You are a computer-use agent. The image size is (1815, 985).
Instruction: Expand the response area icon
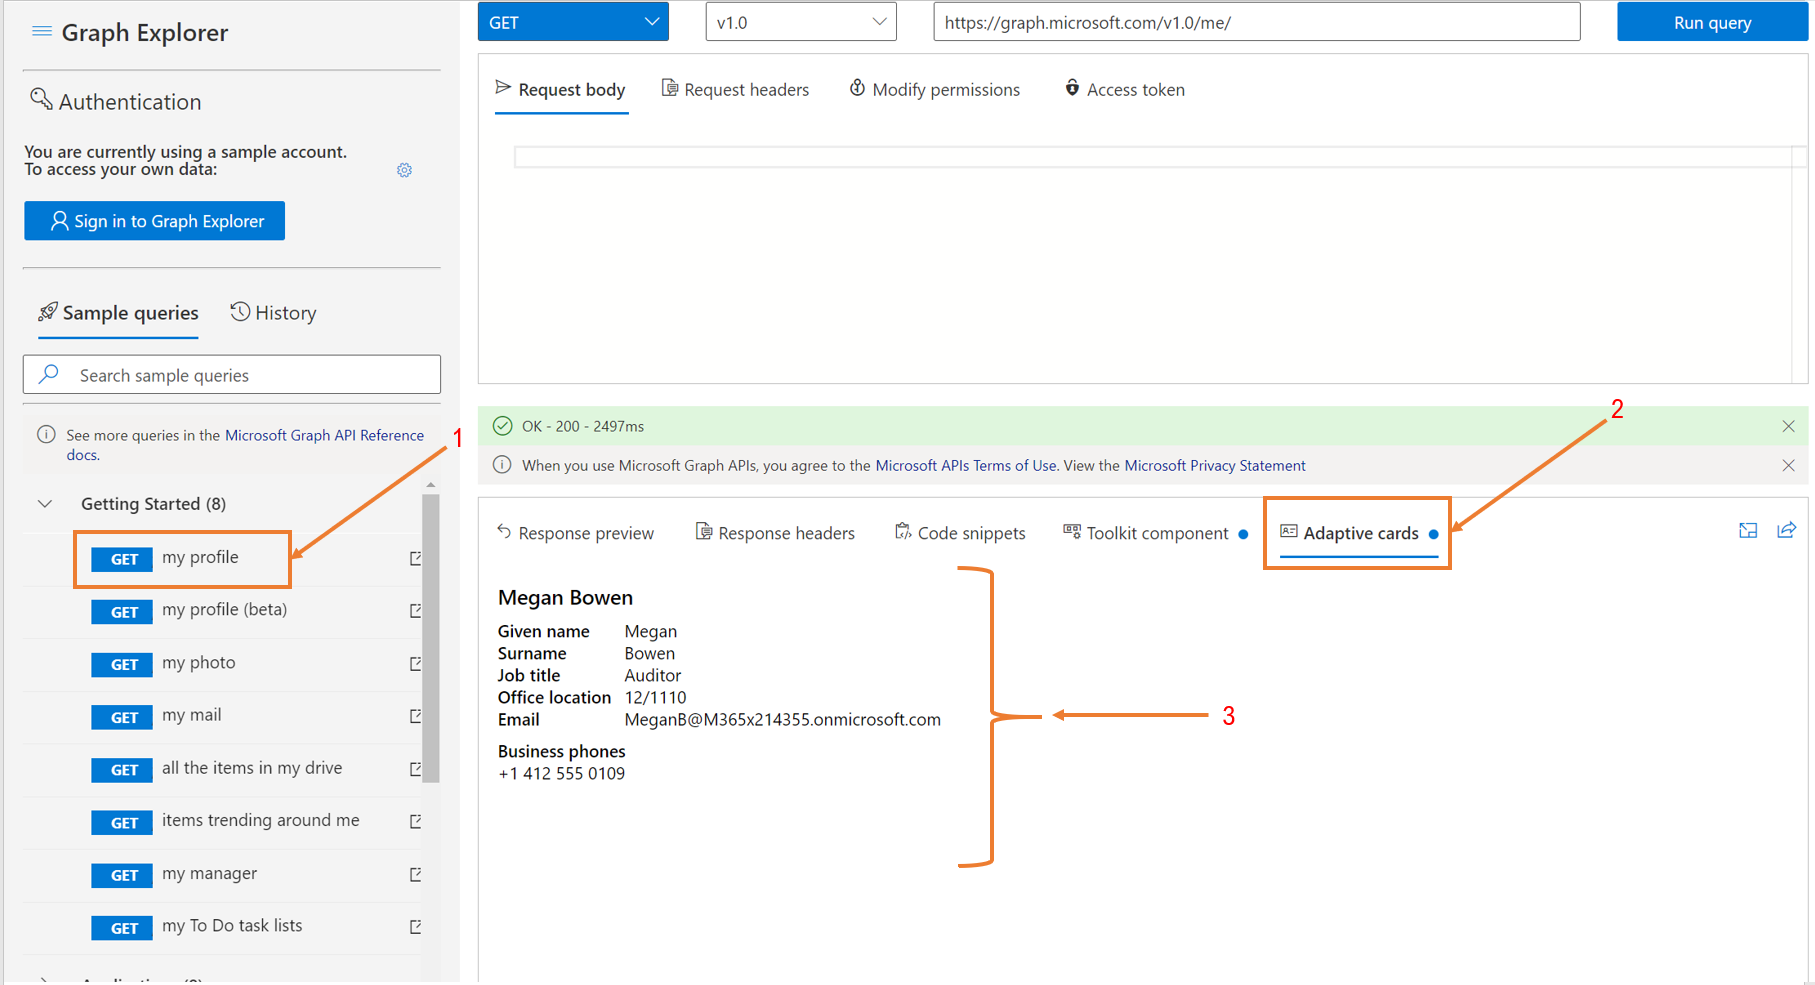coord(1748,531)
